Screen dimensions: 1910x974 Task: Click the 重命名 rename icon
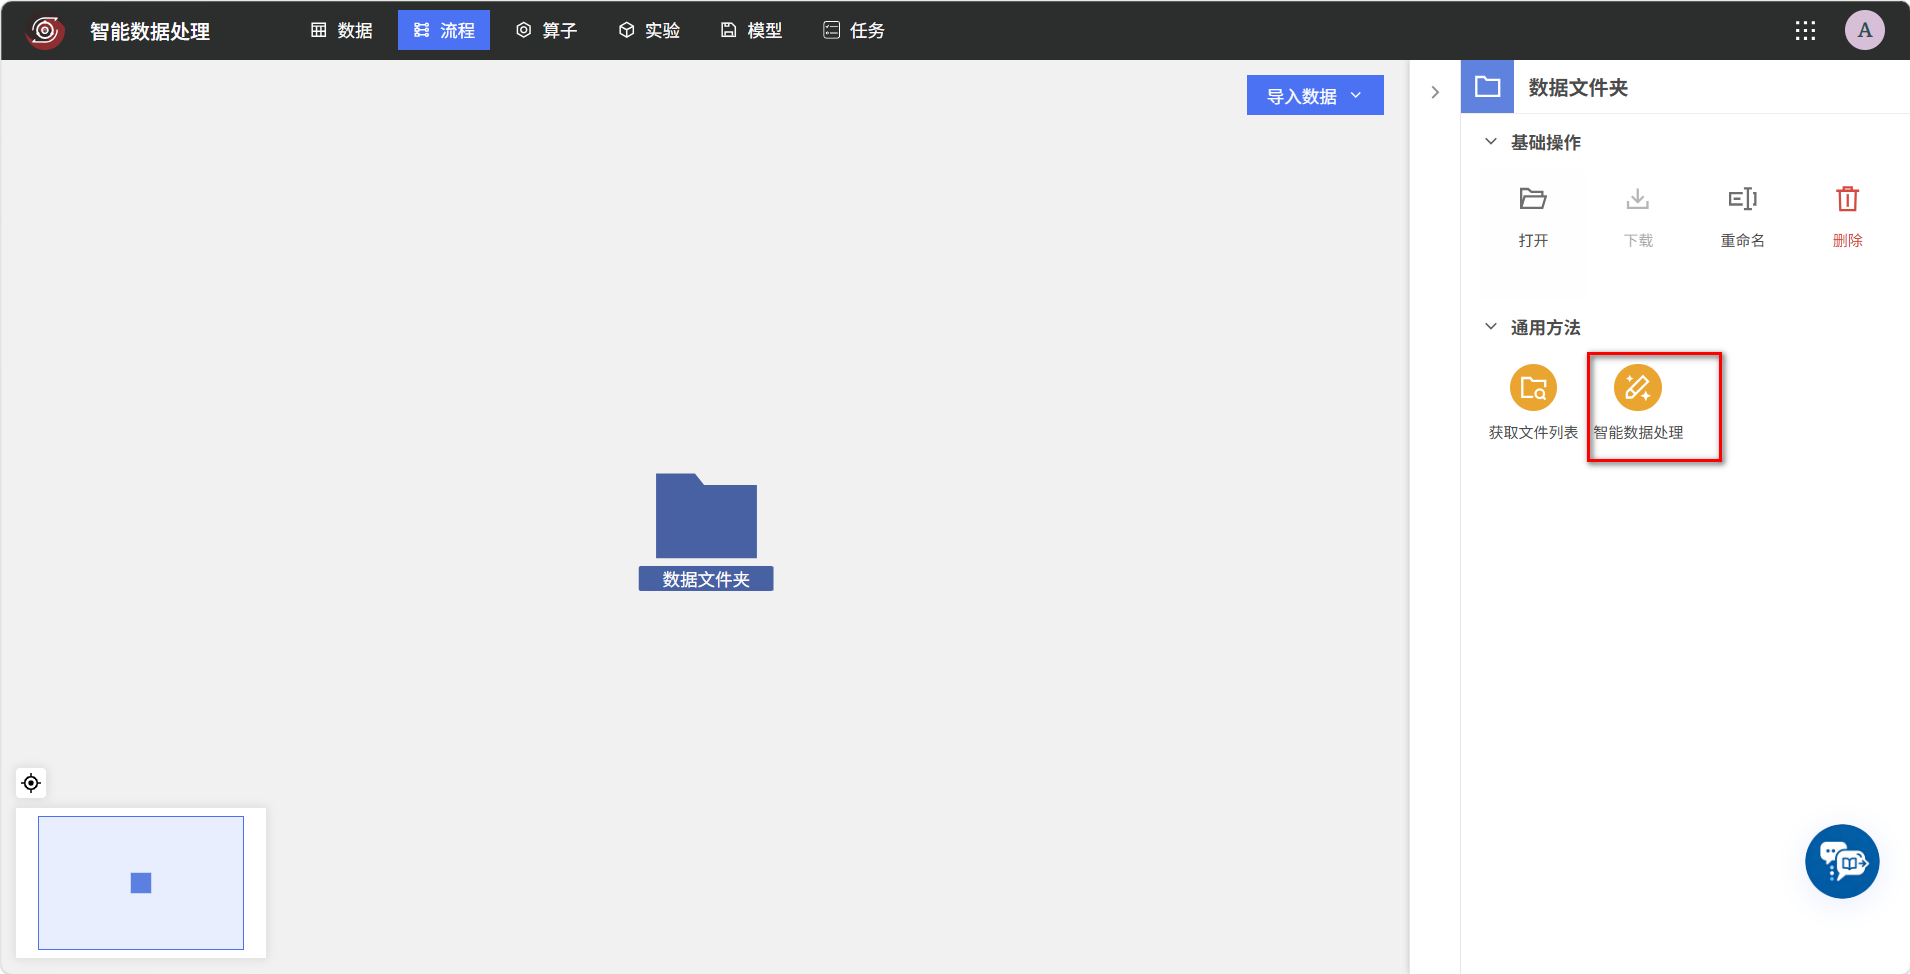tap(1743, 199)
